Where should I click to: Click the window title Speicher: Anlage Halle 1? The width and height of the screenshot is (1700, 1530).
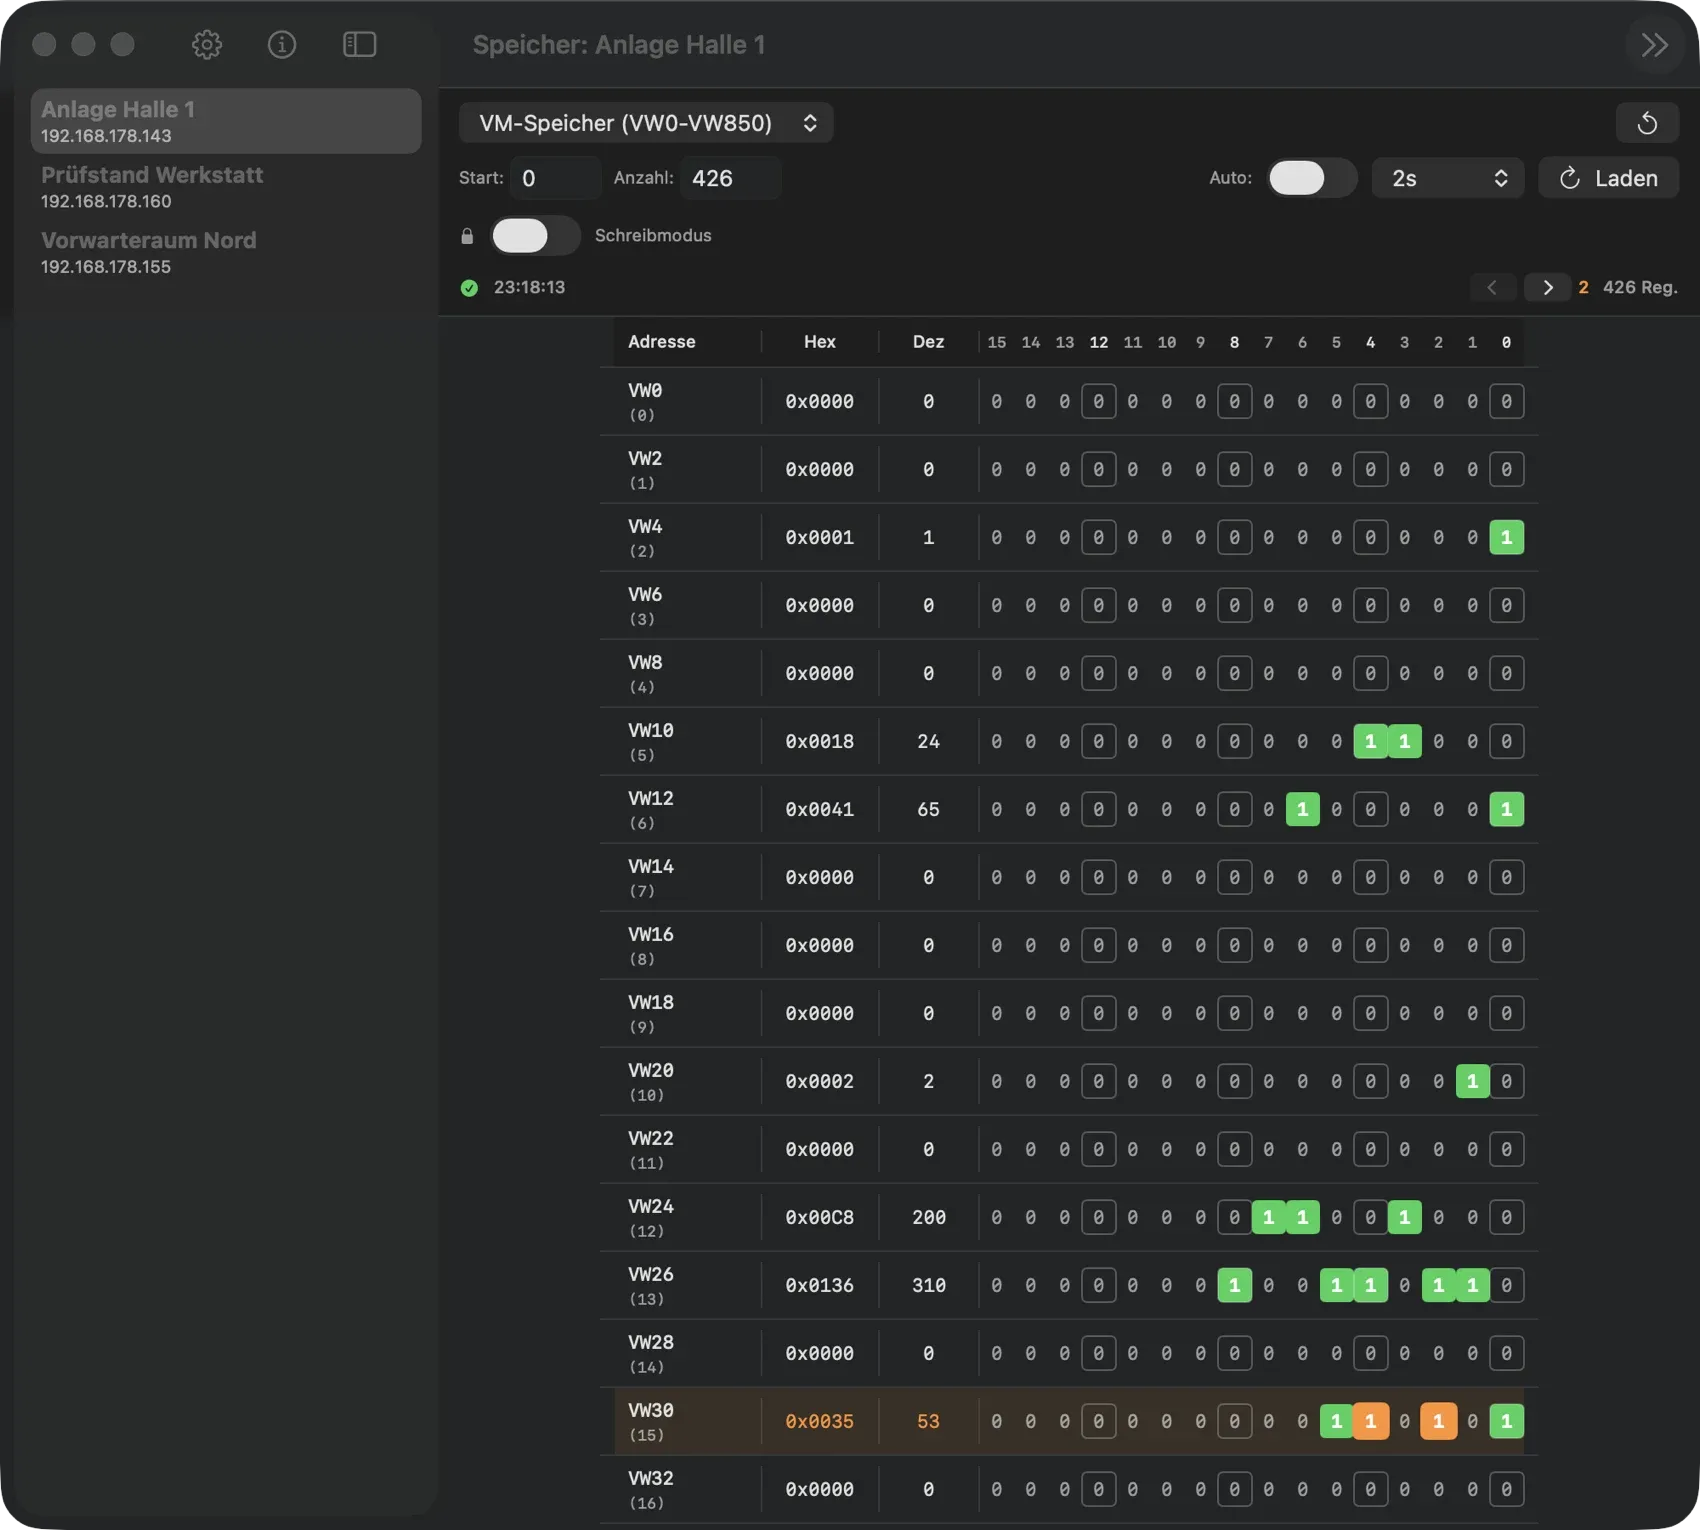coord(618,45)
